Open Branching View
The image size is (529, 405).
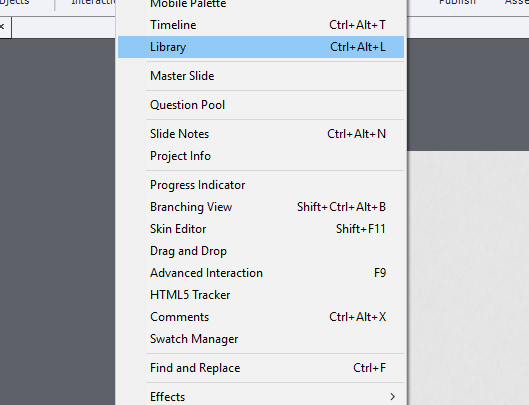click(261, 207)
